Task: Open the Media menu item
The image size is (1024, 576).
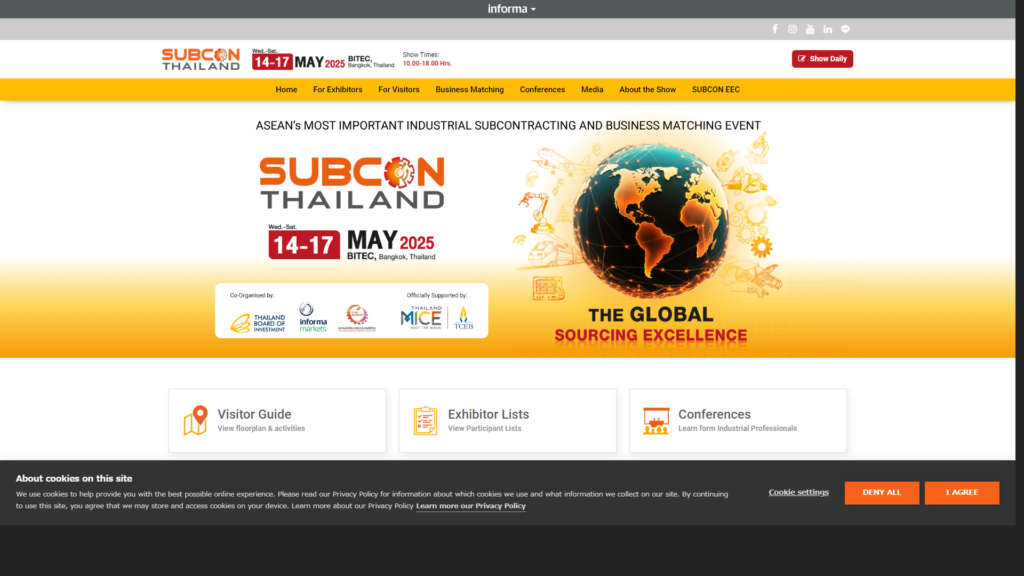Action: (x=592, y=89)
